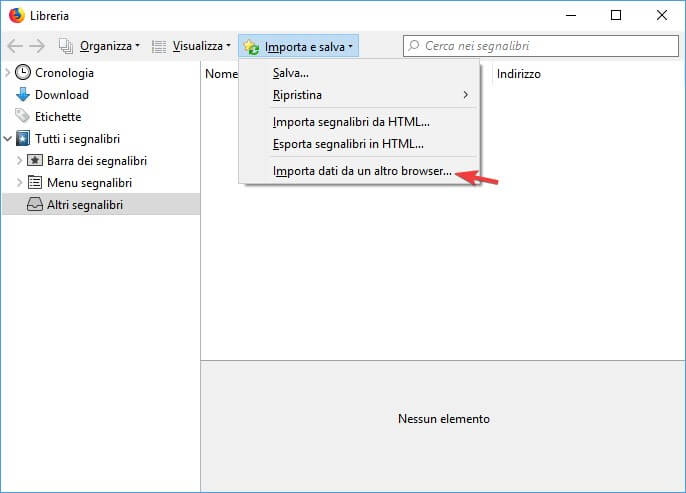Select Cronologia in the sidebar
Image resolution: width=686 pixels, height=493 pixels.
pos(64,73)
